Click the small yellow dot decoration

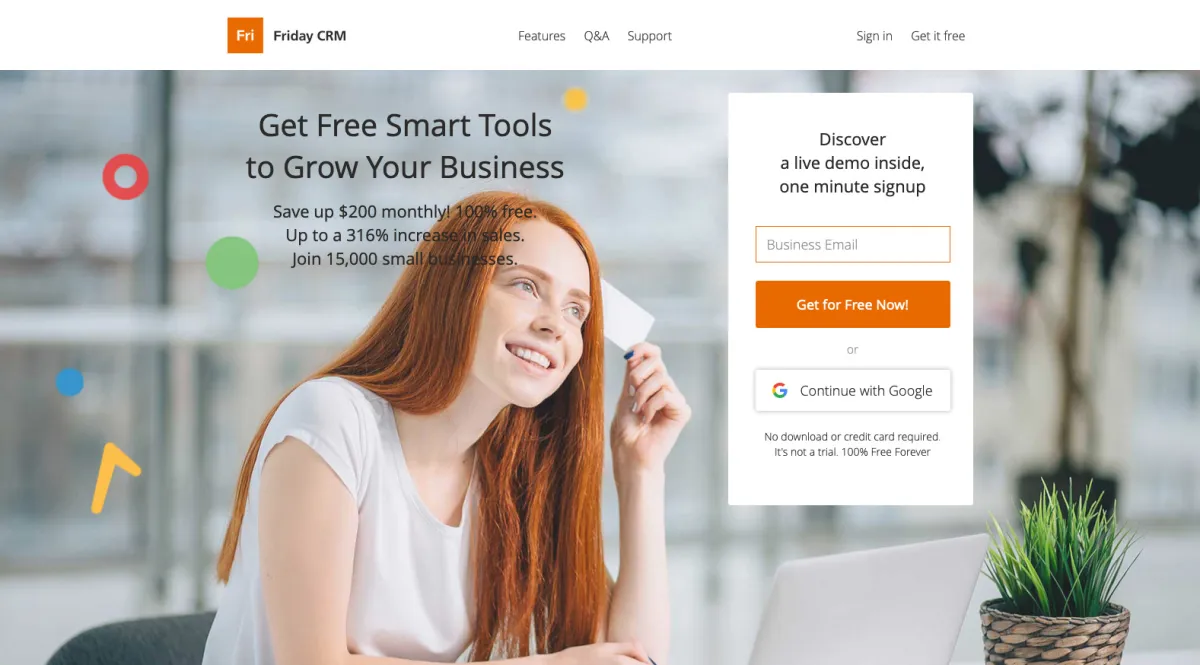tap(575, 99)
